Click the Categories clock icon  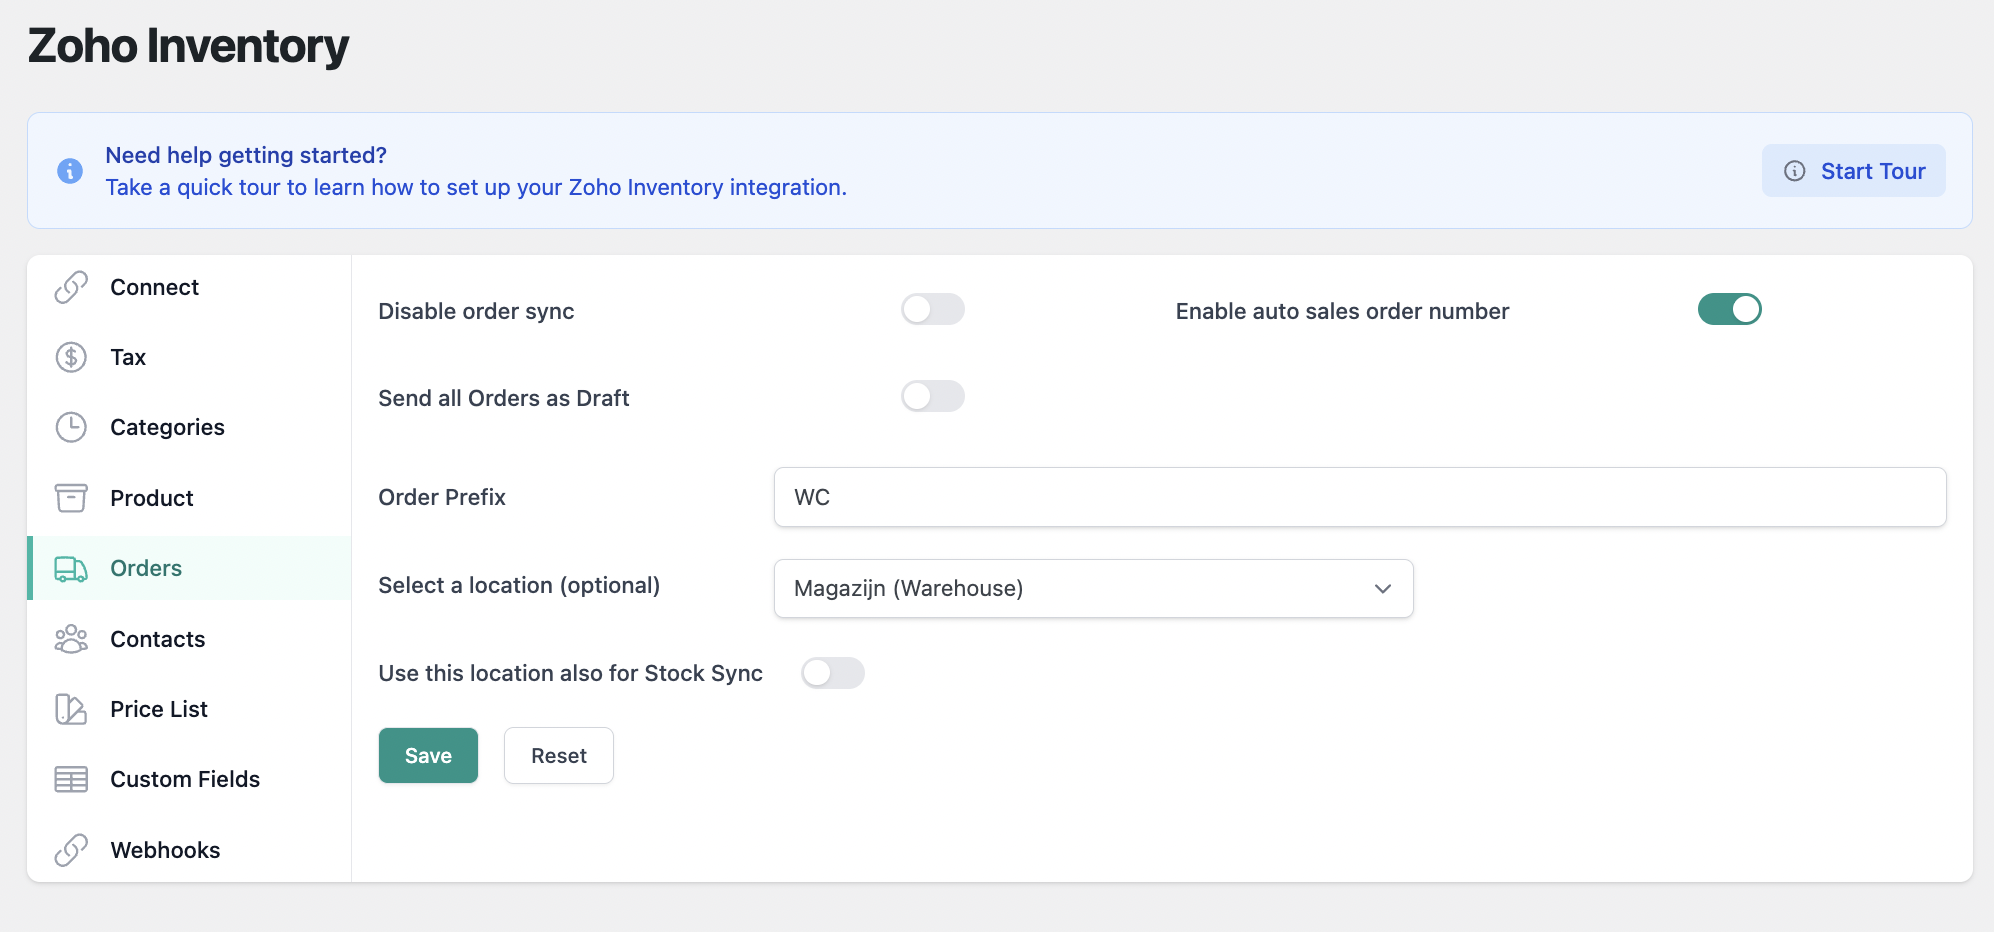(71, 427)
